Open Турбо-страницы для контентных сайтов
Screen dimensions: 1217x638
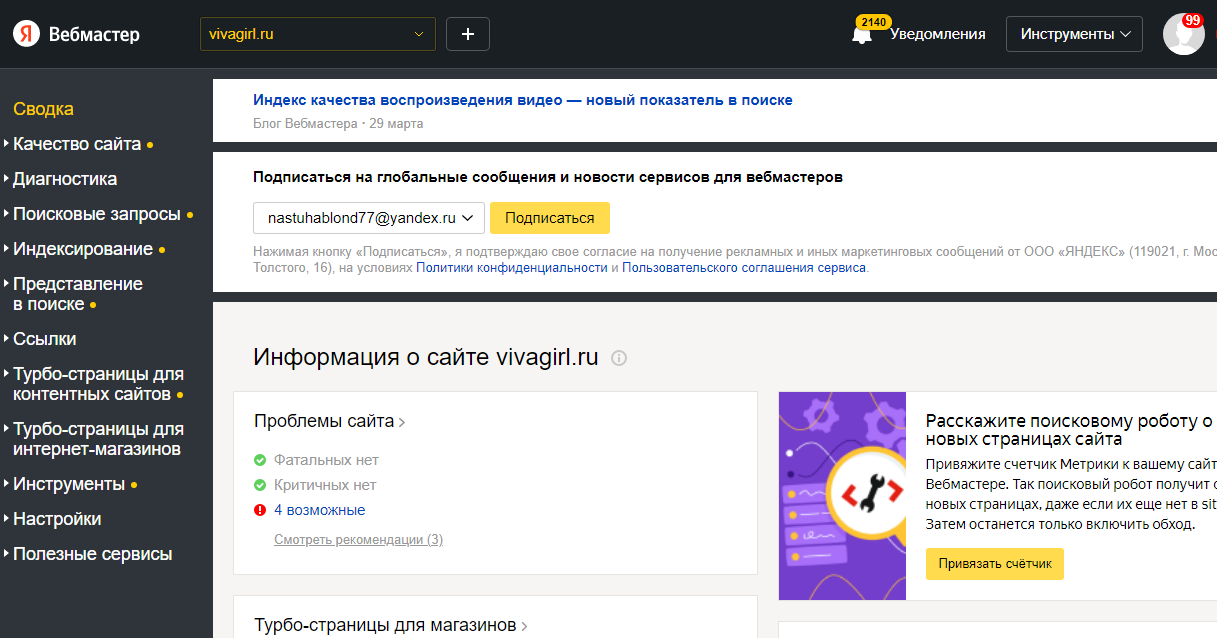coord(98,384)
